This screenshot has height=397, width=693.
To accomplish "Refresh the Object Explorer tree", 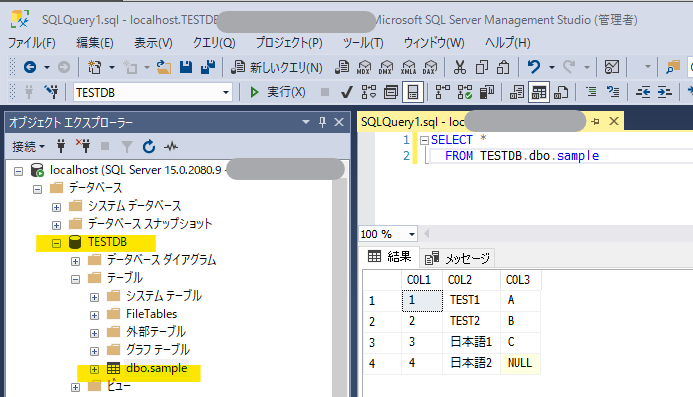I will (x=149, y=146).
